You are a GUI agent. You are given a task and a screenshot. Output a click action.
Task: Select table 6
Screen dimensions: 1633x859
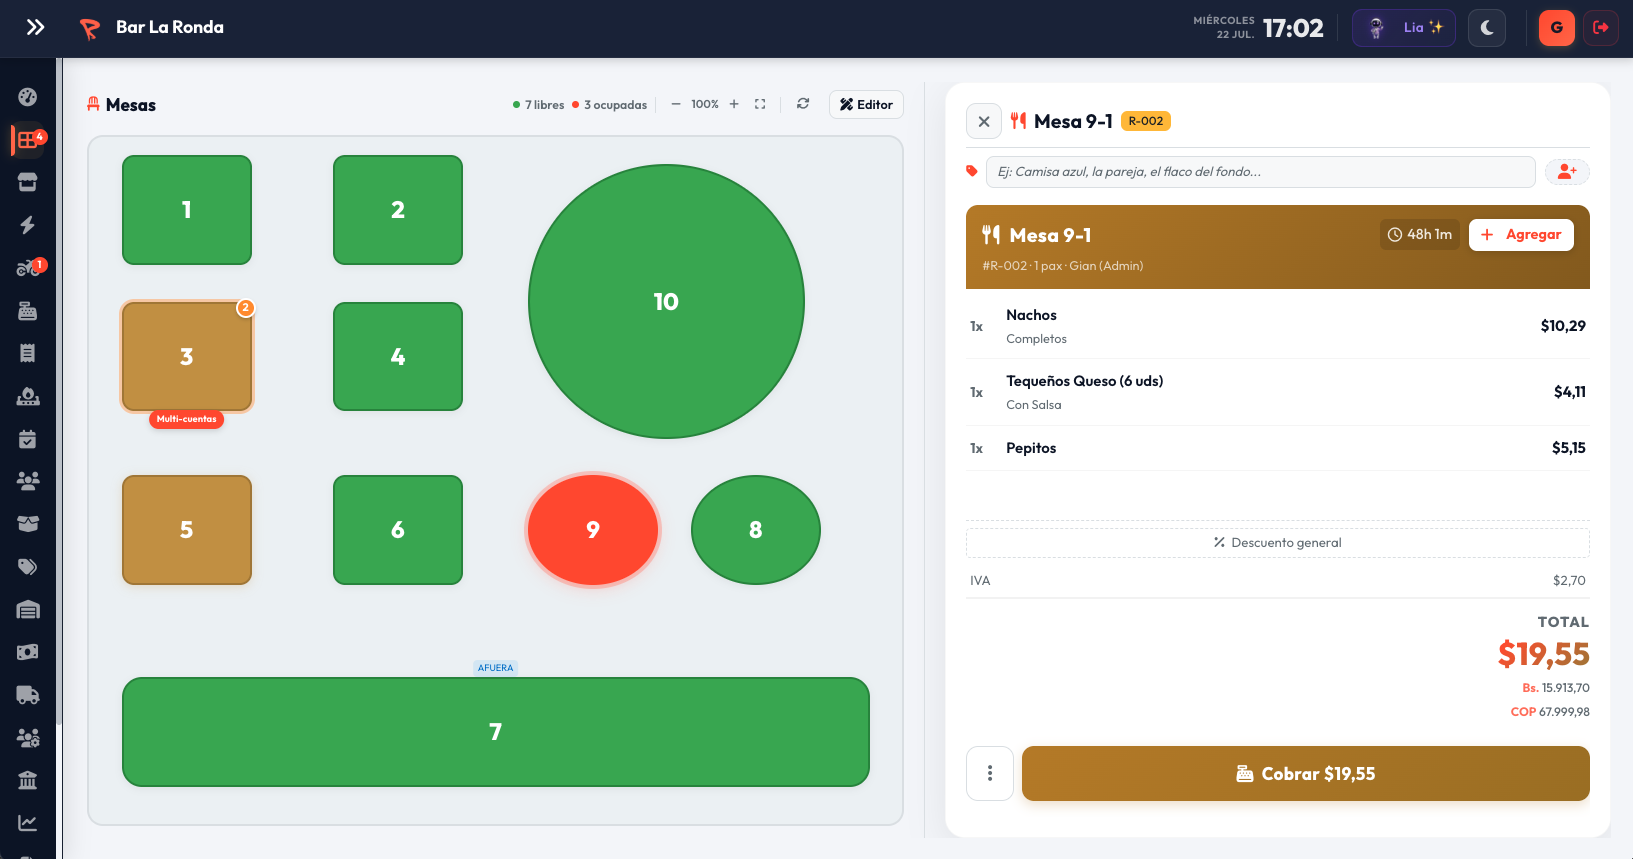[x=398, y=530]
